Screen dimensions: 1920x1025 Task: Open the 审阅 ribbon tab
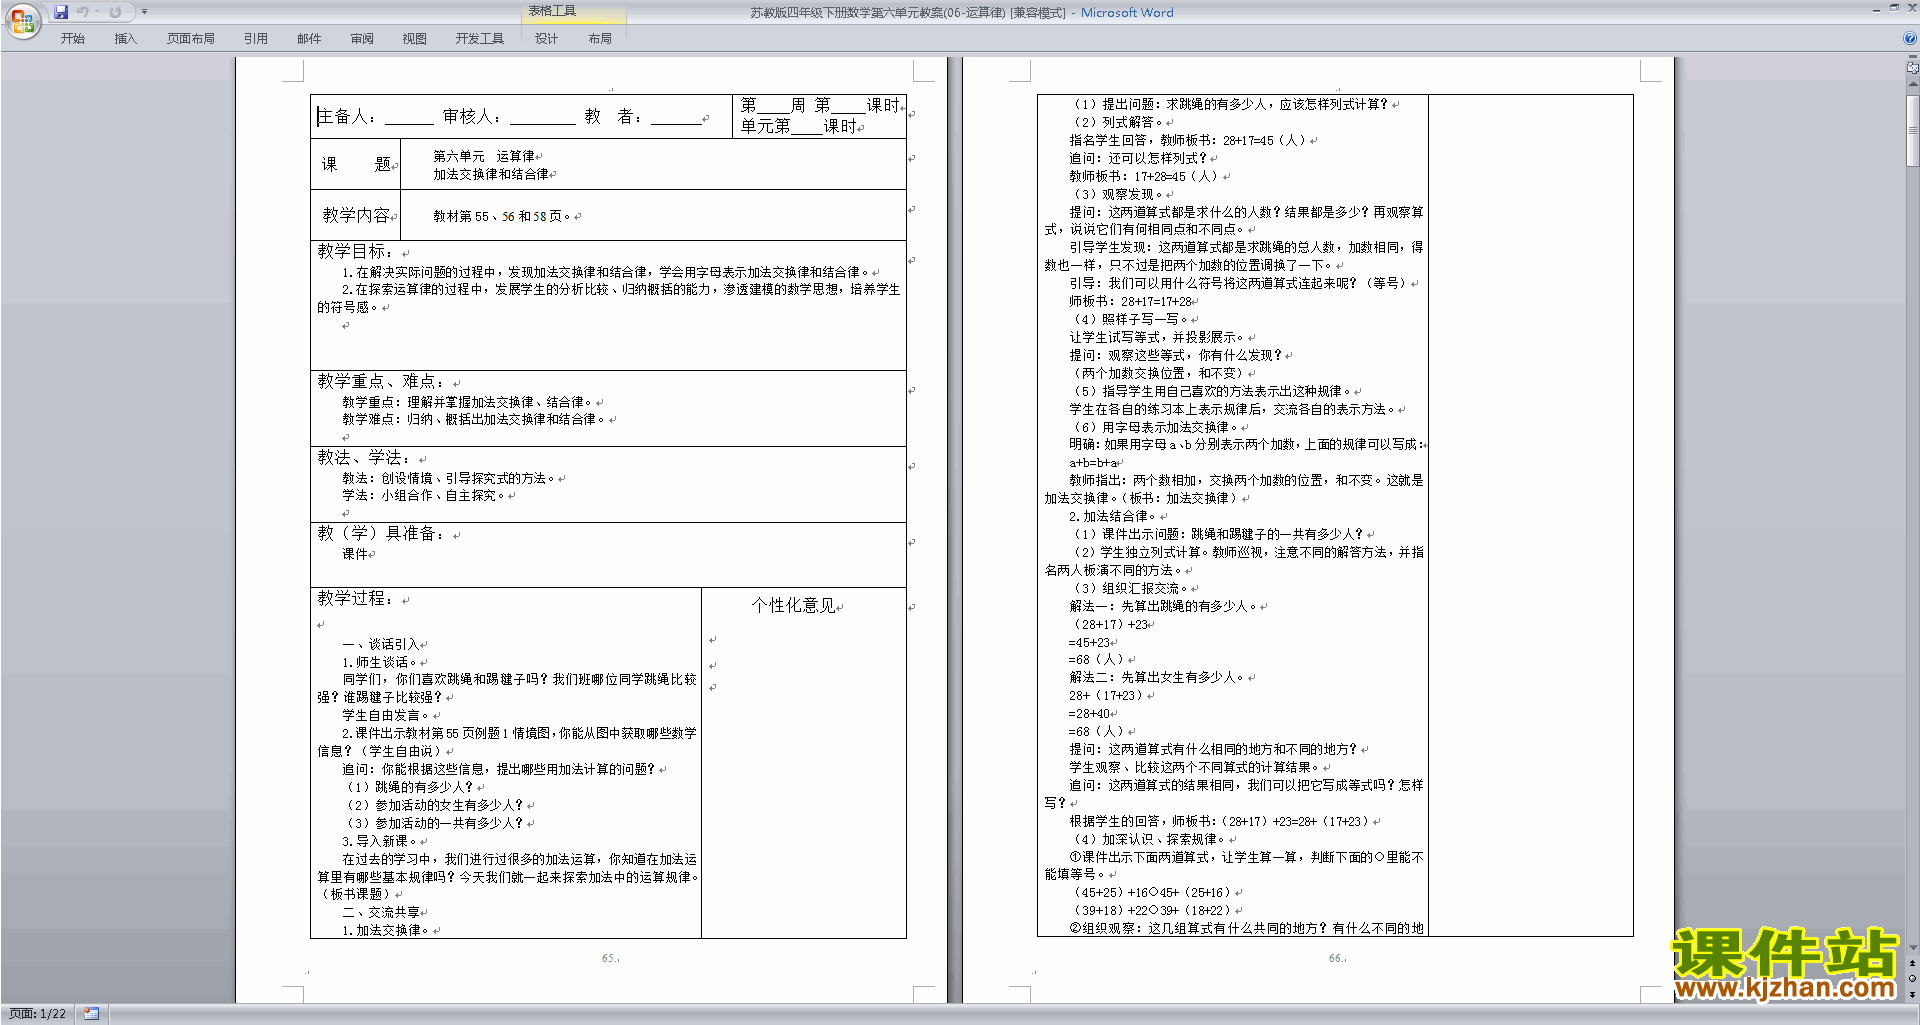362,39
